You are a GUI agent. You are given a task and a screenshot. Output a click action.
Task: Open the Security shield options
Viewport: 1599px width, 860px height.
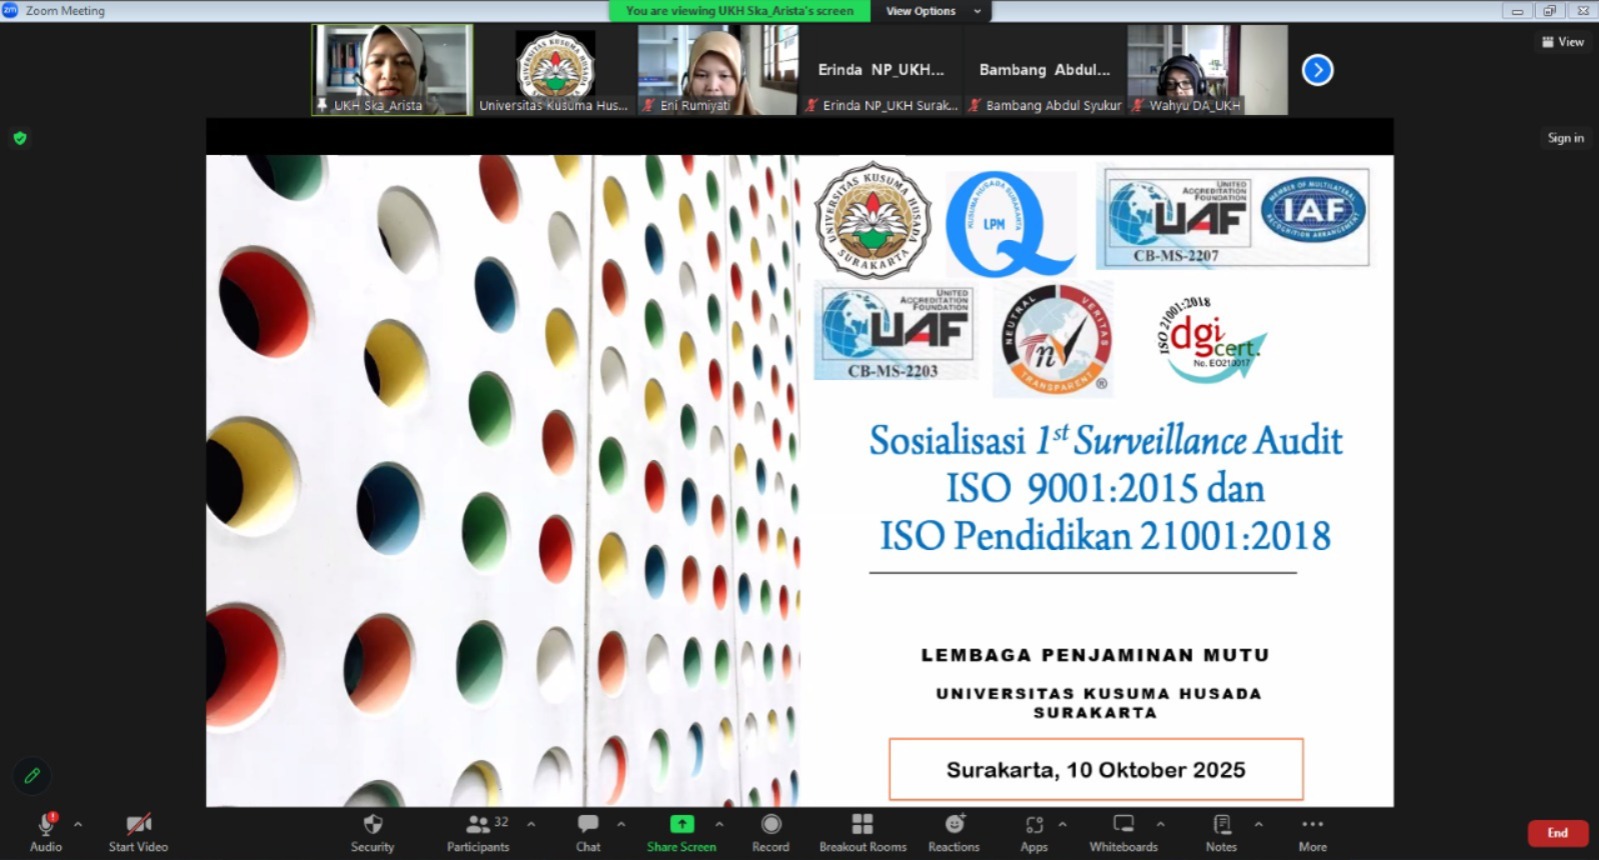coord(372,832)
